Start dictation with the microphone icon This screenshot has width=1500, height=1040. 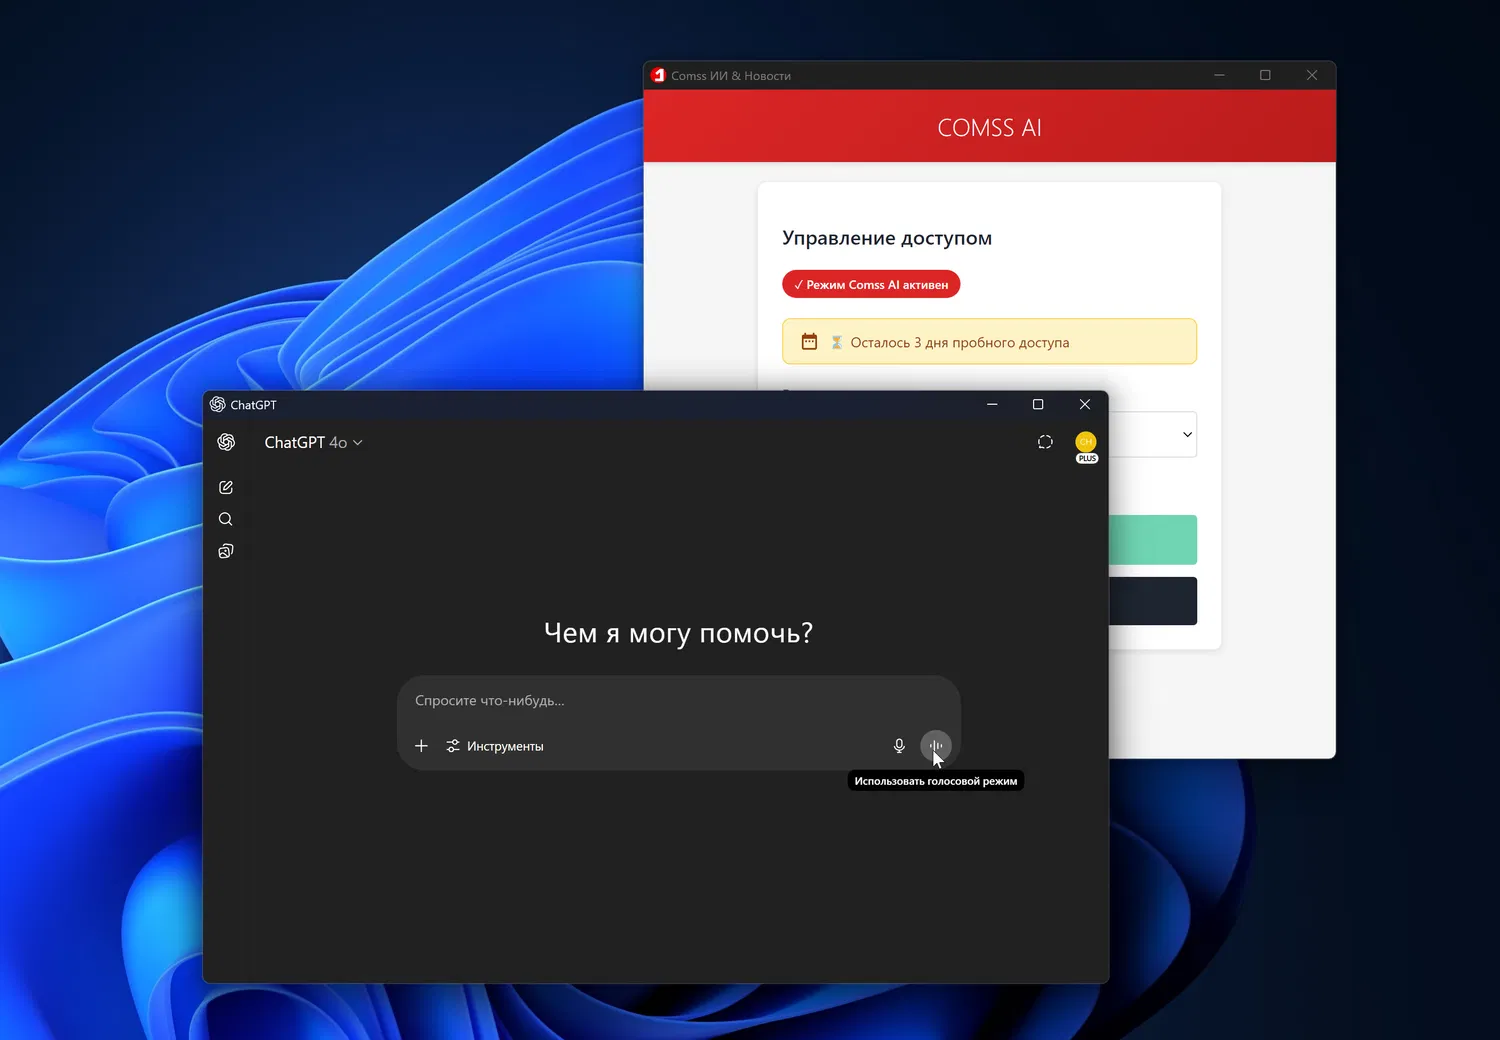[899, 746]
